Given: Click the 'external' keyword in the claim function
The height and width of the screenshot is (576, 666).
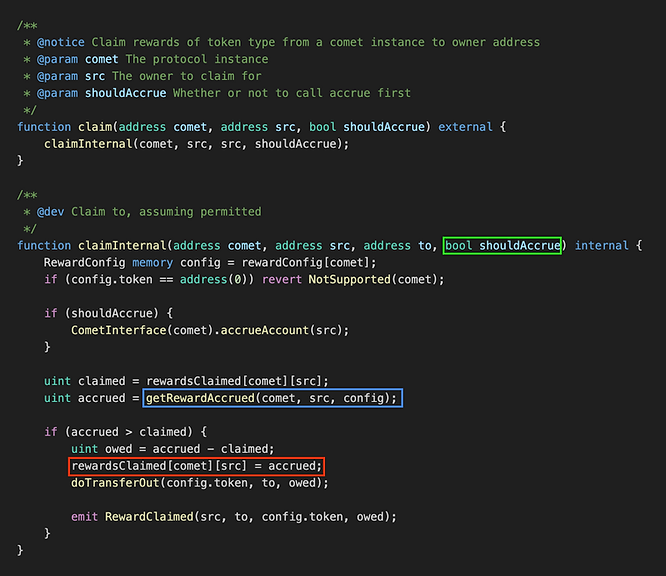Looking at the screenshot, I should pos(465,127).
